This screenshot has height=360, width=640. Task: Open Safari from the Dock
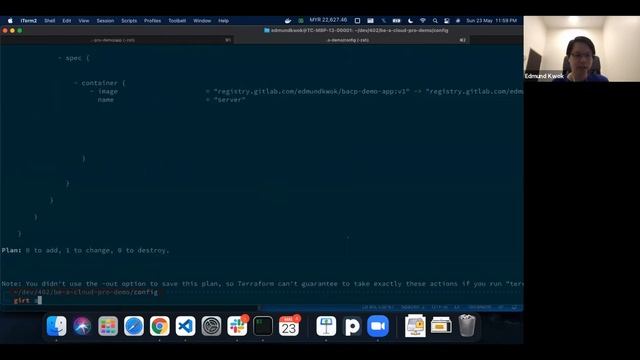pos(133,326)
